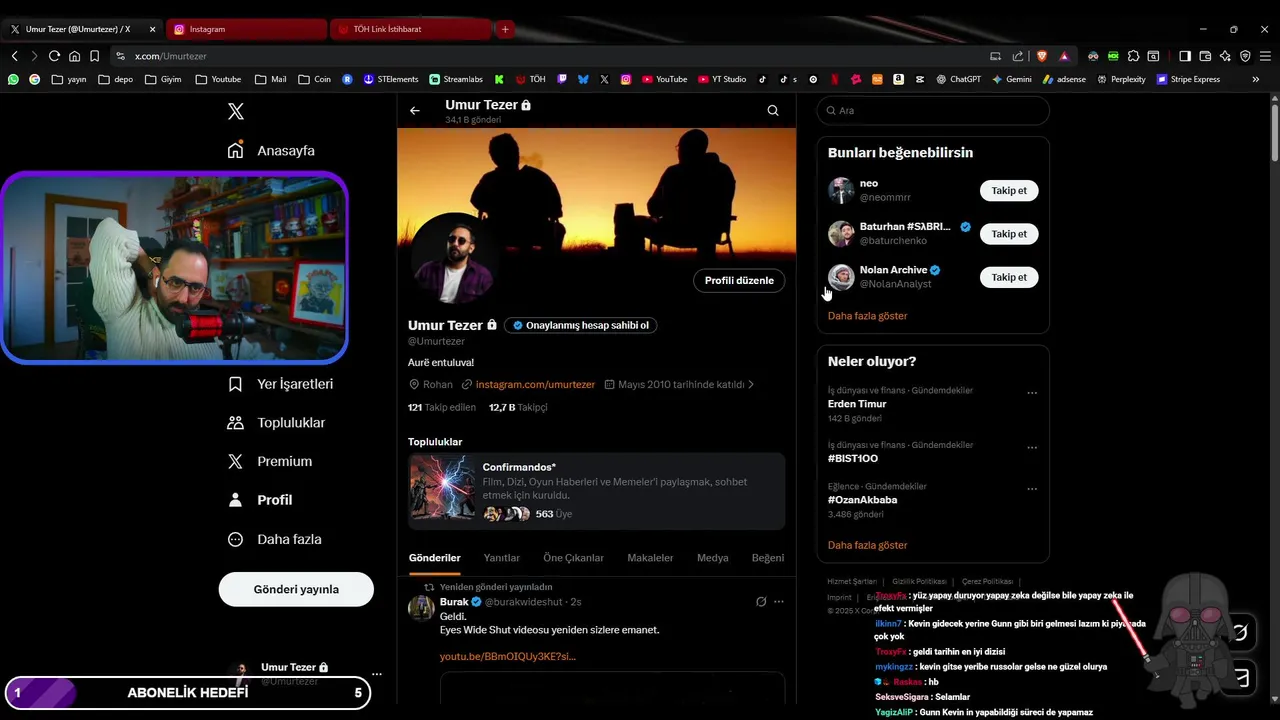Focus the Ara search field

[933, 111]
